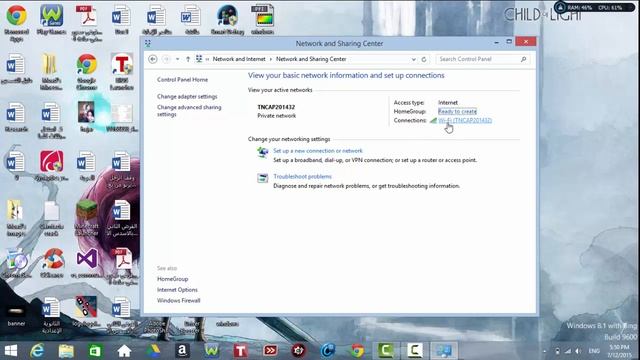640x360 pixels.
Task: Click the green Camtasia taskbar icon
Action: [x=386, y=351]
